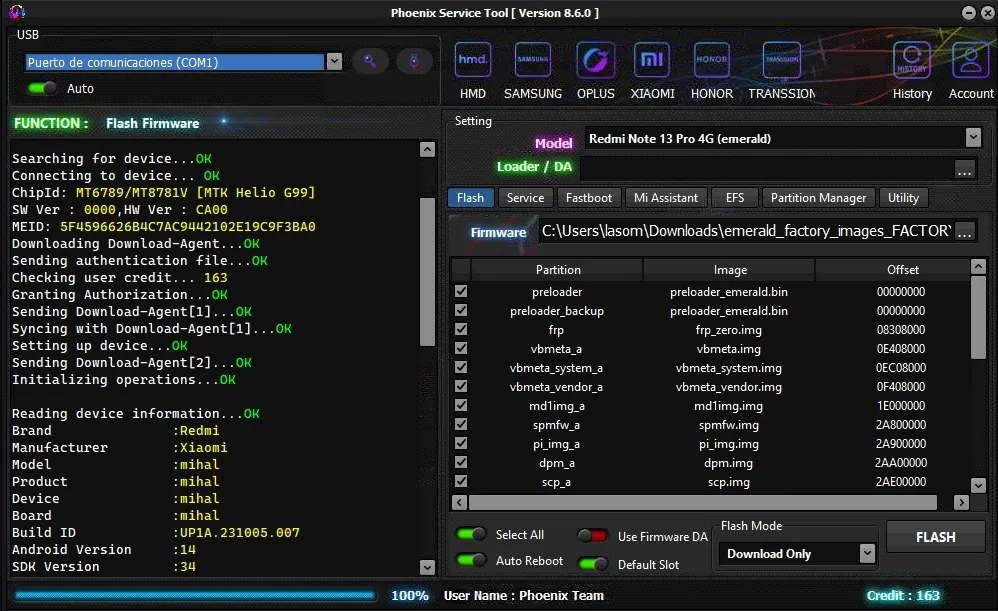Open the SAMSUNG brand icon
Viewport: 998px width, 611px height.
[533, 60]
